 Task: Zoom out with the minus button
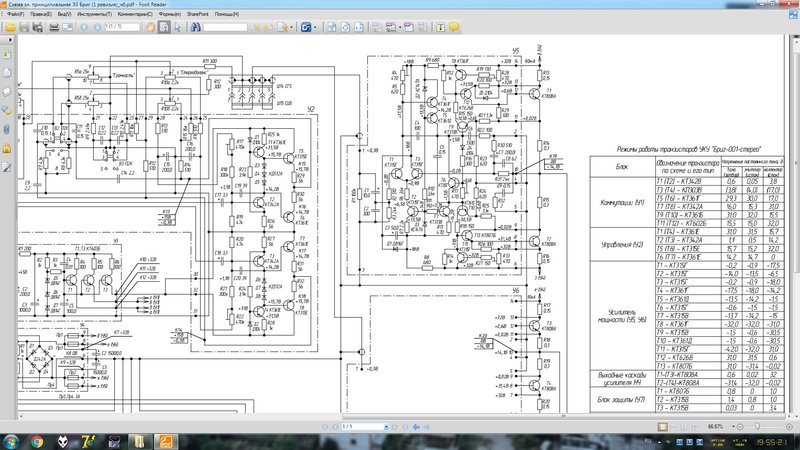click(x=740, y=427)
